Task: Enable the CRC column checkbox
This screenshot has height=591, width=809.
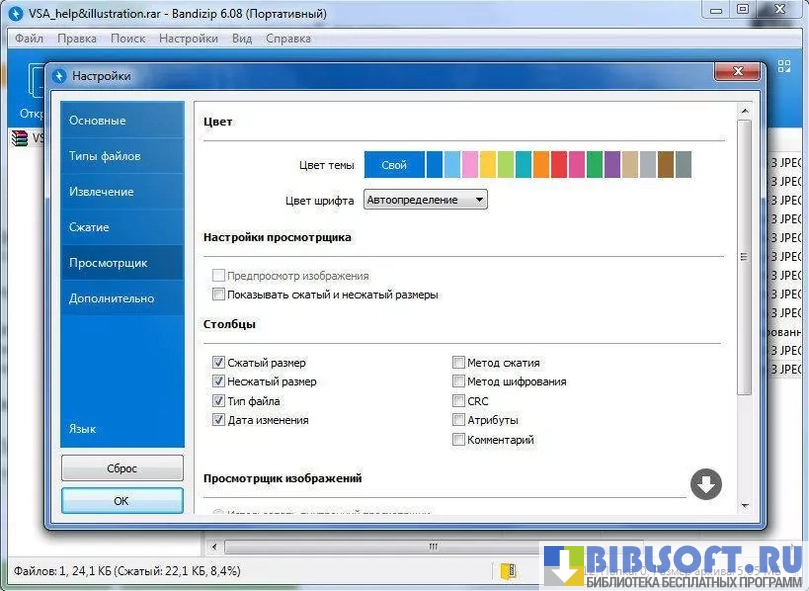Action: click(x=459, y=401)
